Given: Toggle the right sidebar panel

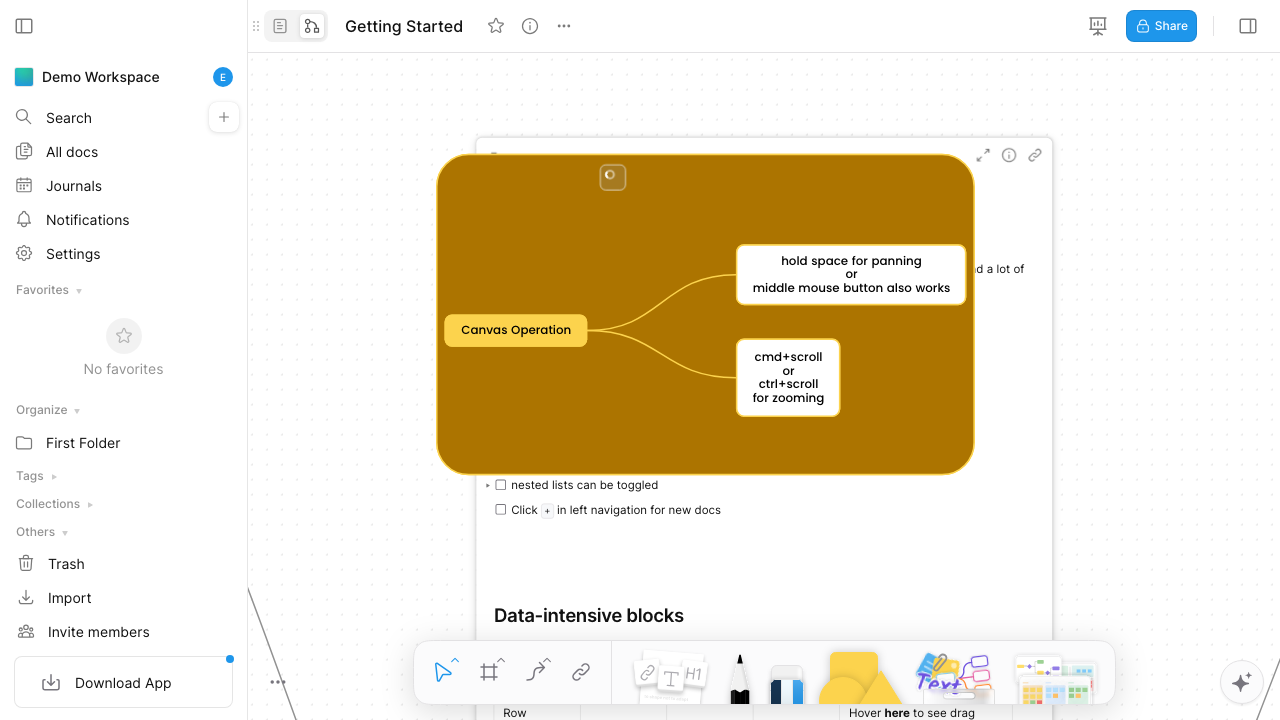Looking at the screenshot, I should pyautogui.click(x=1248, y=26).
